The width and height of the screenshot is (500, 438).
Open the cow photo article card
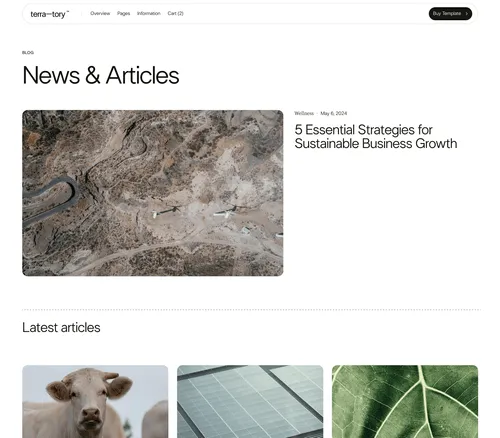[x=95, y=401]
